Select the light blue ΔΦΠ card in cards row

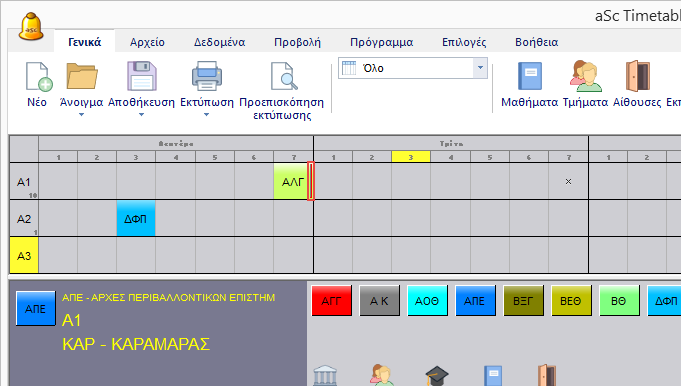pos(664,300)
